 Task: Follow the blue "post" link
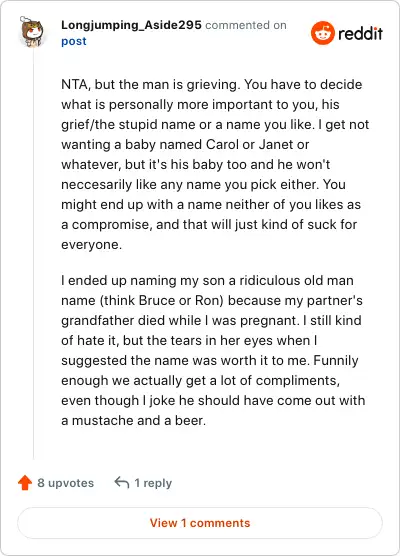74,41
